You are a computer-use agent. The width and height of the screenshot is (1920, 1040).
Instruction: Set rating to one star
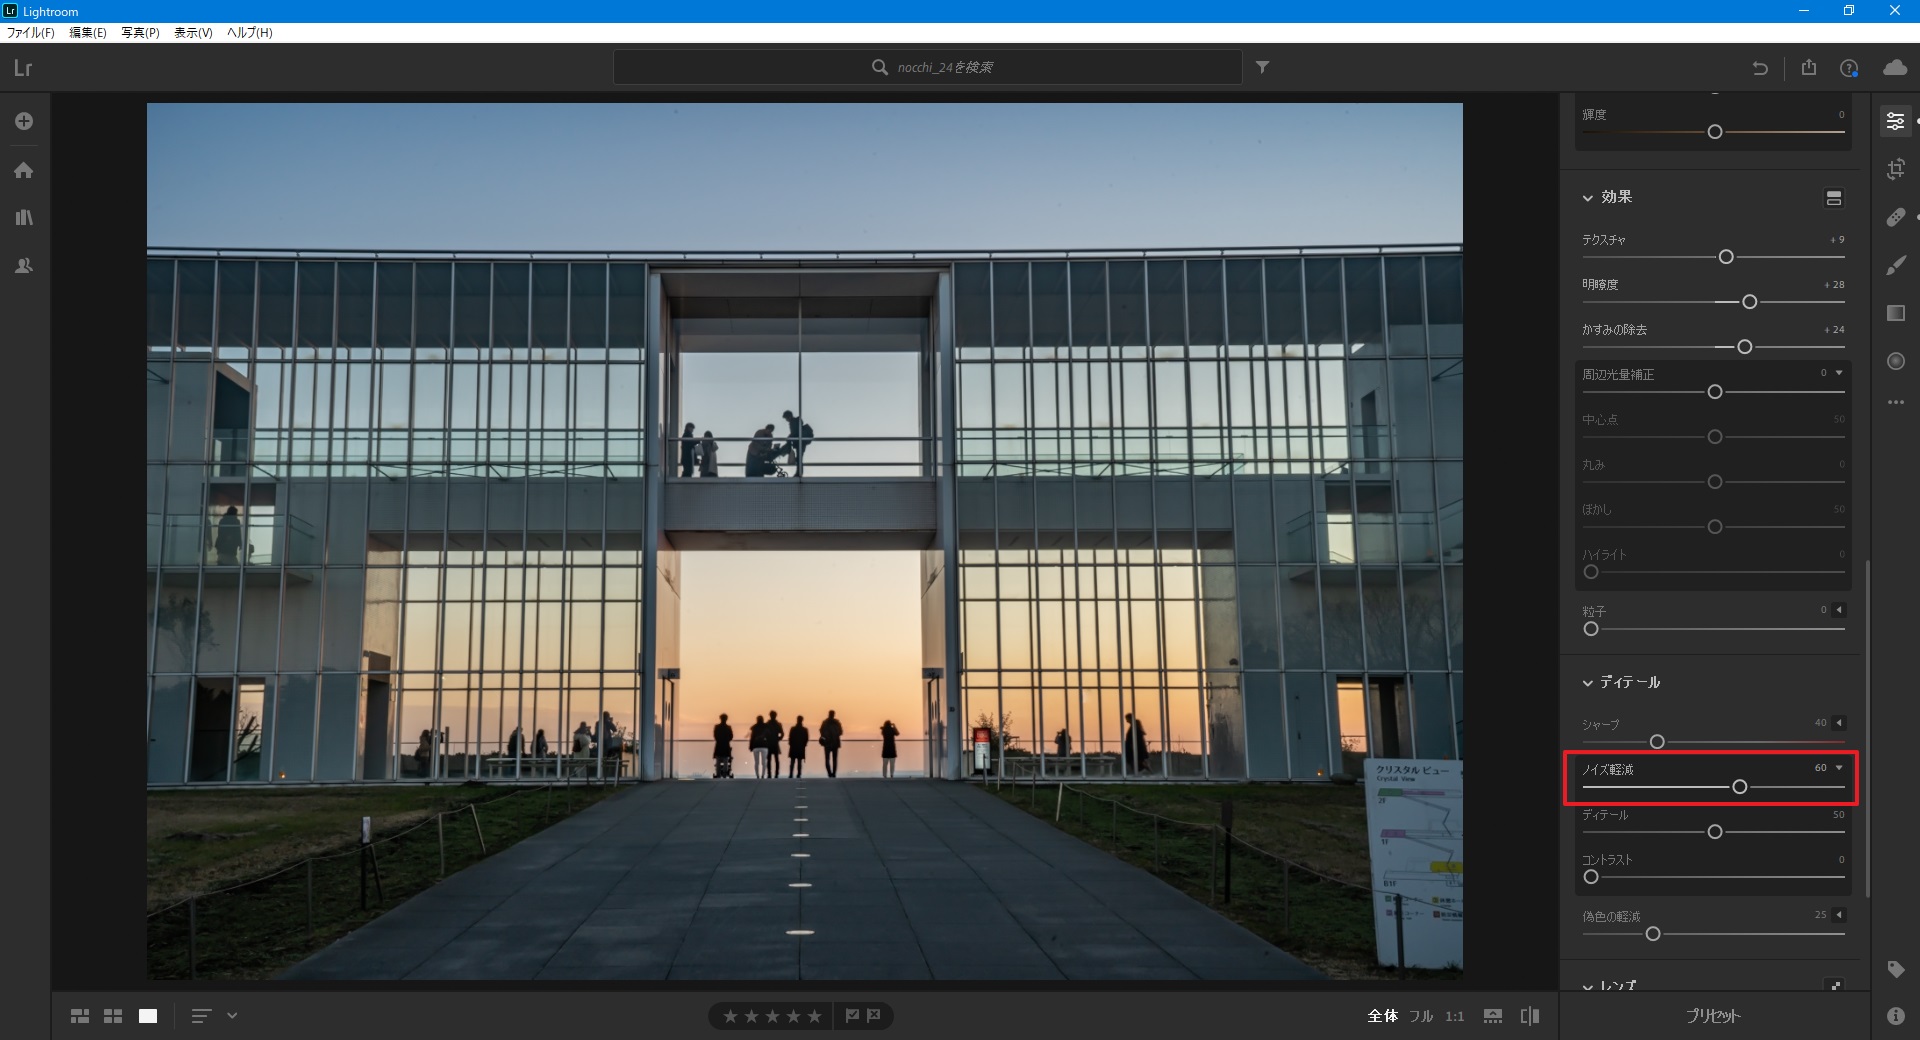coord(730,1016)
